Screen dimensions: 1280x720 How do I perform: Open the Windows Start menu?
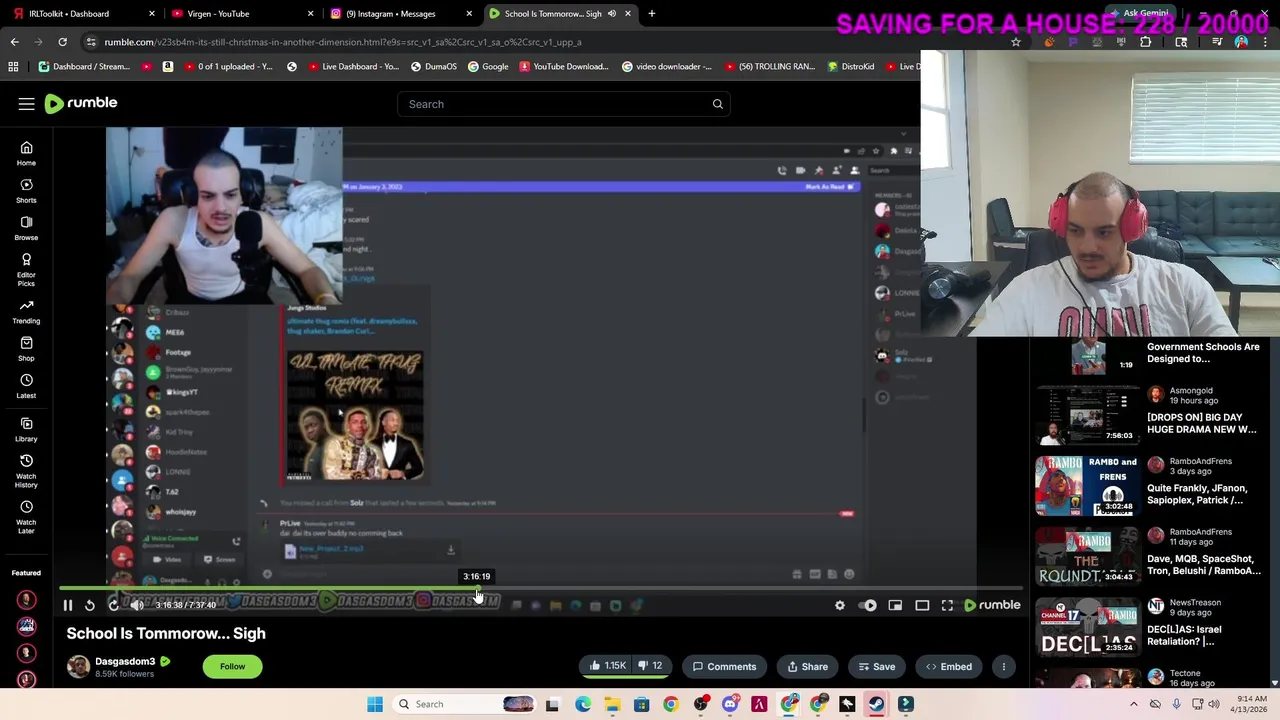375,704
